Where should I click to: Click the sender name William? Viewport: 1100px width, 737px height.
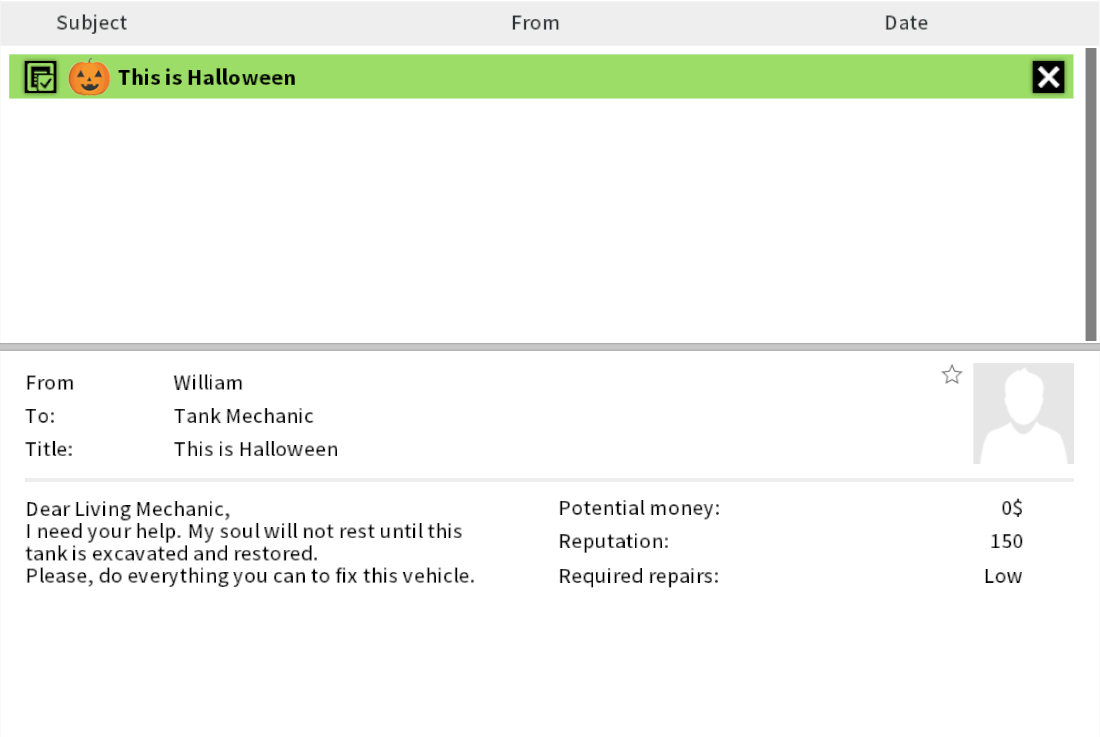click(208, 383)
